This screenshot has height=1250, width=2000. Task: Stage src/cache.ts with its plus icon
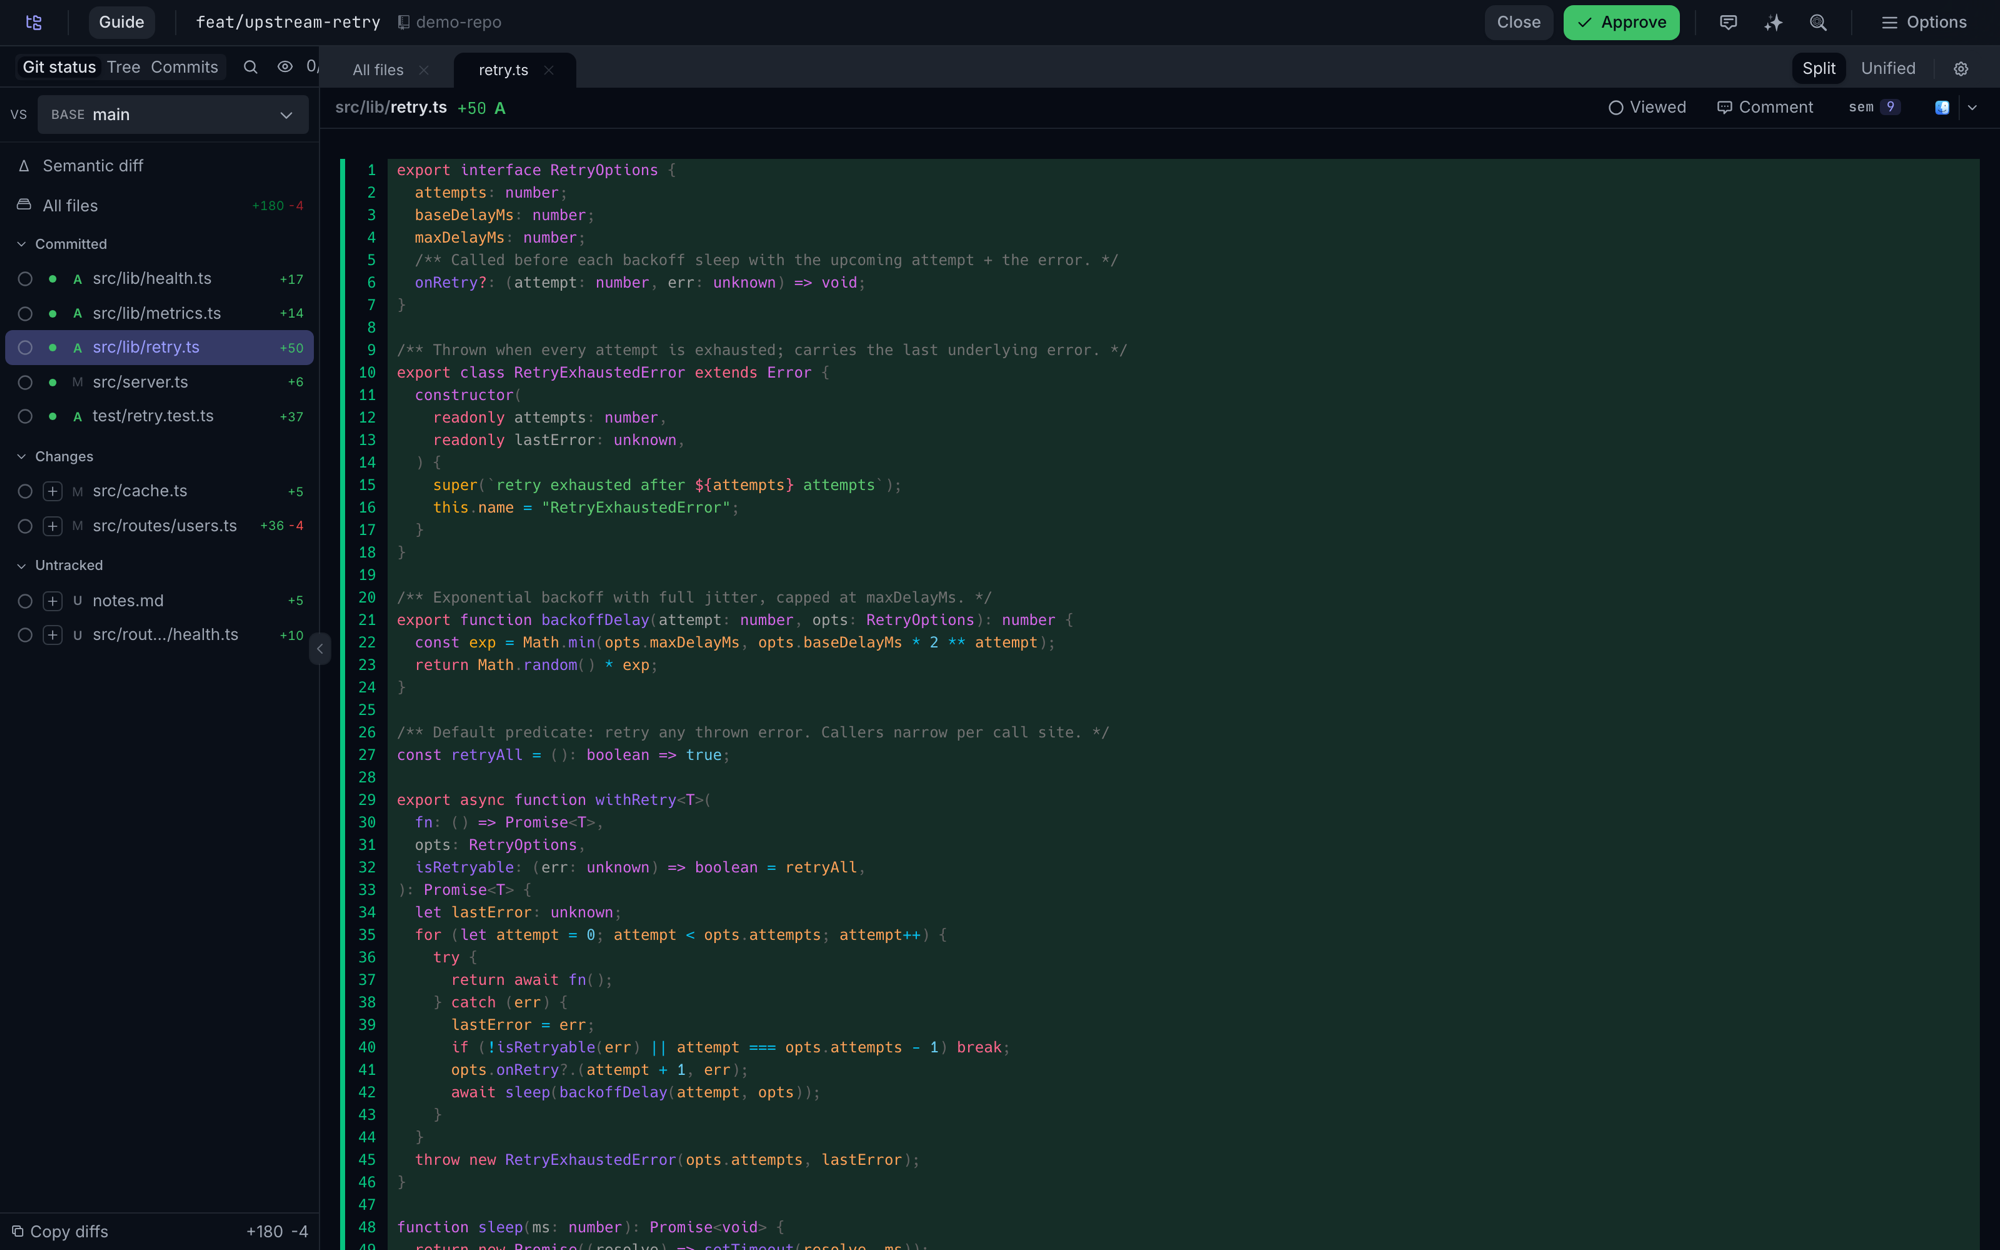coord(53,491)
